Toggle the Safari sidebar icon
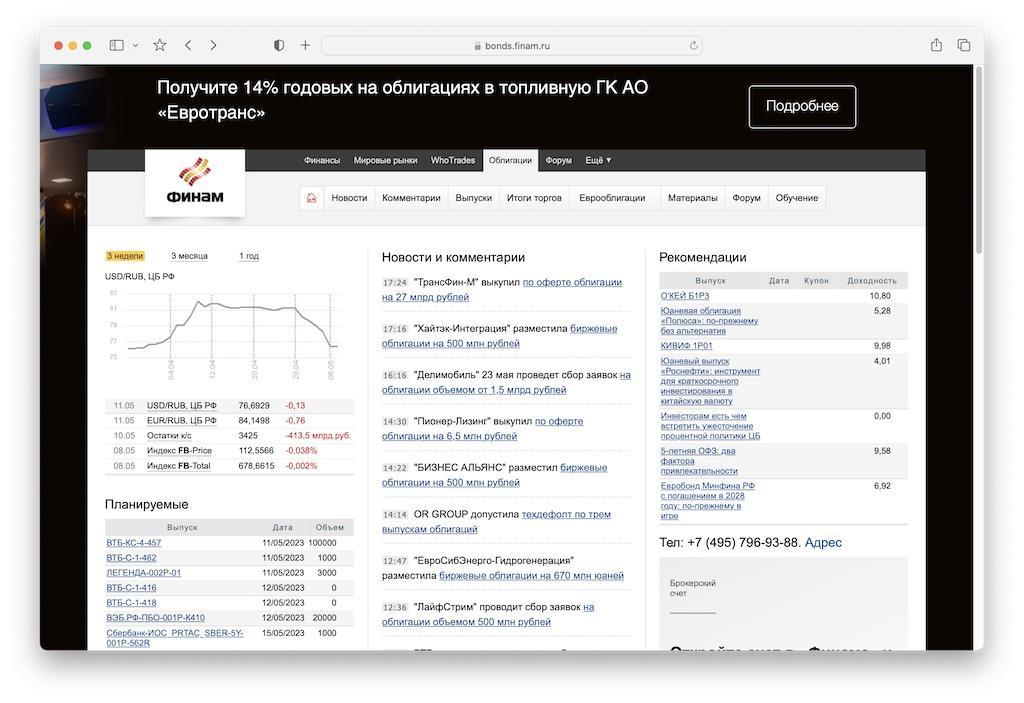This screenshot has width=1024, height=703. pos(117,45)
